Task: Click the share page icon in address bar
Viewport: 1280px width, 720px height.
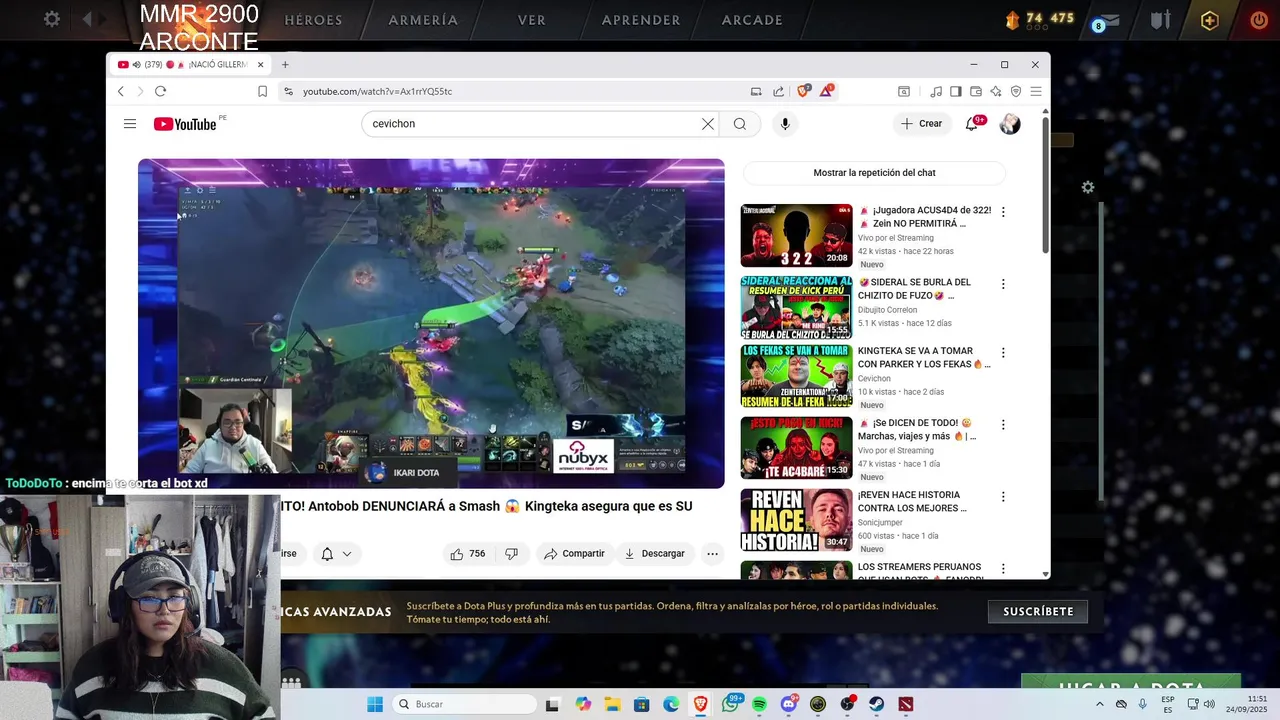Action: click(x=779, y=91)
